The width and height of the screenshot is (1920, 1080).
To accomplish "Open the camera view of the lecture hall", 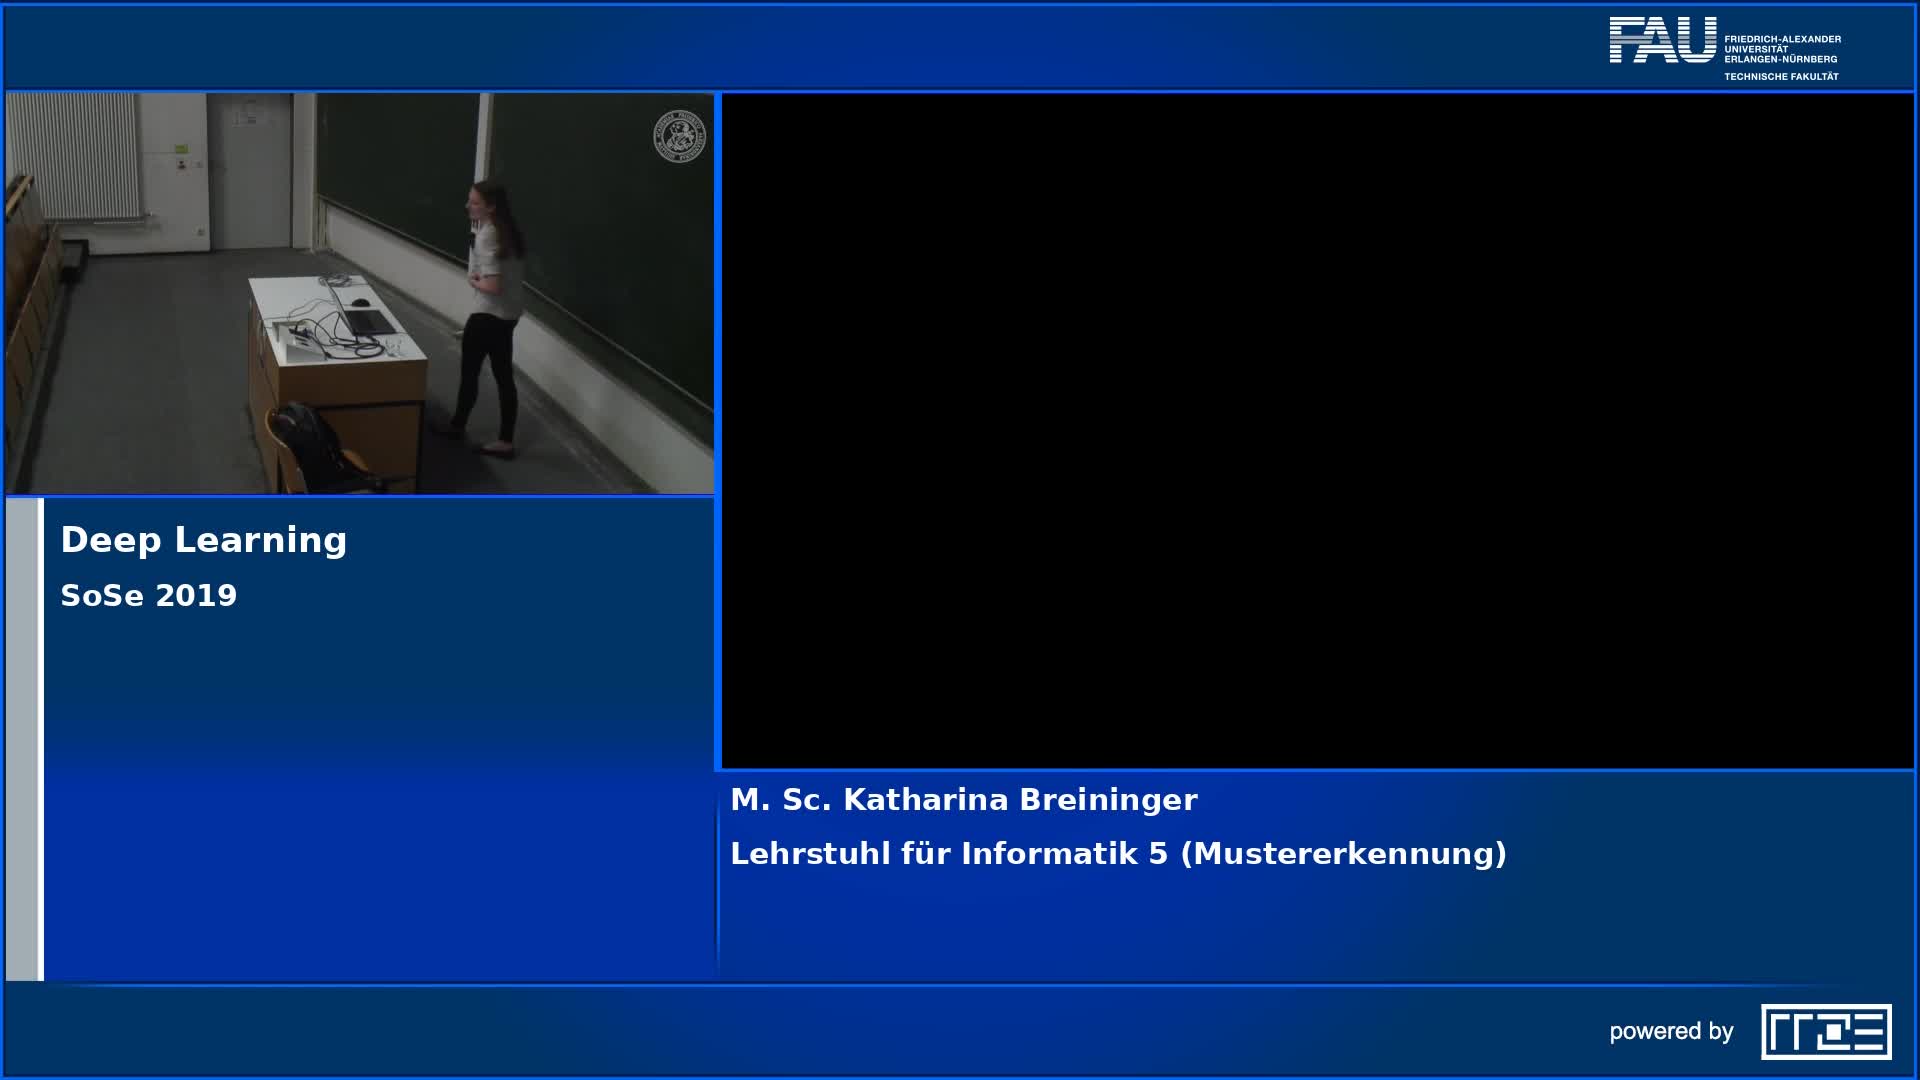I will (x=360, y=290).
